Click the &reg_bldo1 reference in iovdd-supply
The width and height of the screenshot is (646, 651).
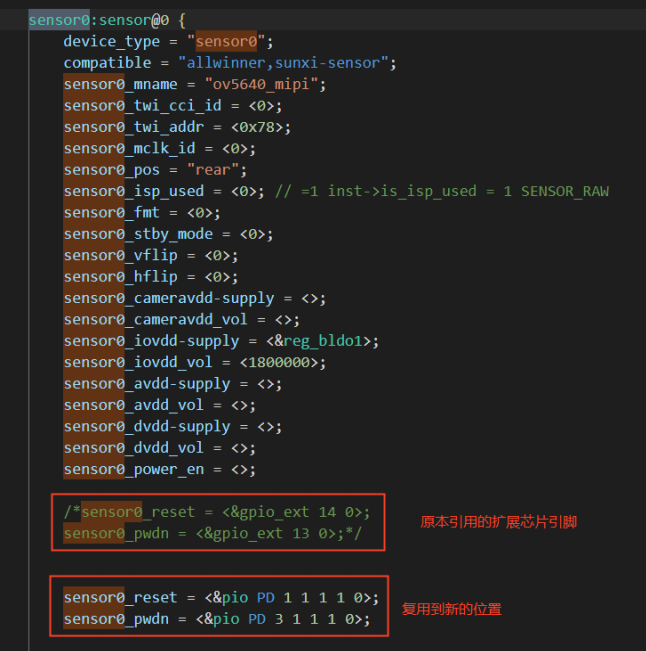(318, 341)
